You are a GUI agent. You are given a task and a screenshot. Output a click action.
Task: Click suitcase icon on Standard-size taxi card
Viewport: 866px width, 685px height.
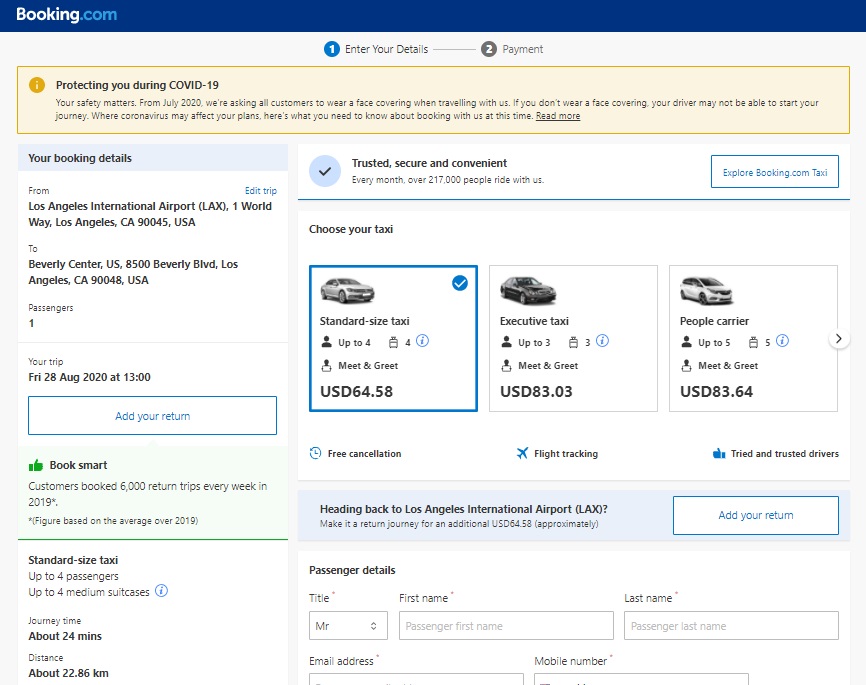coord(393,342)
